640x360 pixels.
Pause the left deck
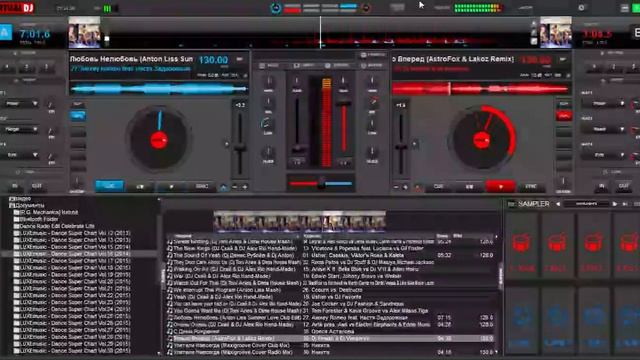pyautogui.click(x=140, y=187)
